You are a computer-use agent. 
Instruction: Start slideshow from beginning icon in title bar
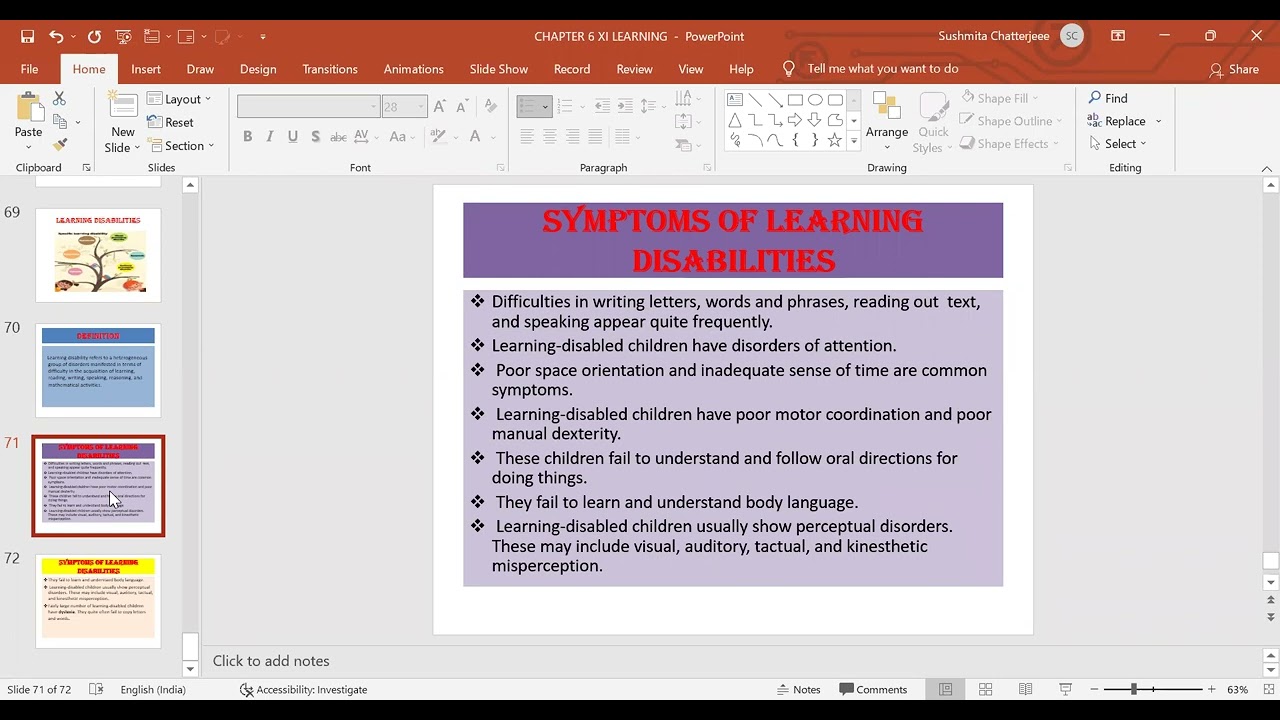tap(124, 36)
